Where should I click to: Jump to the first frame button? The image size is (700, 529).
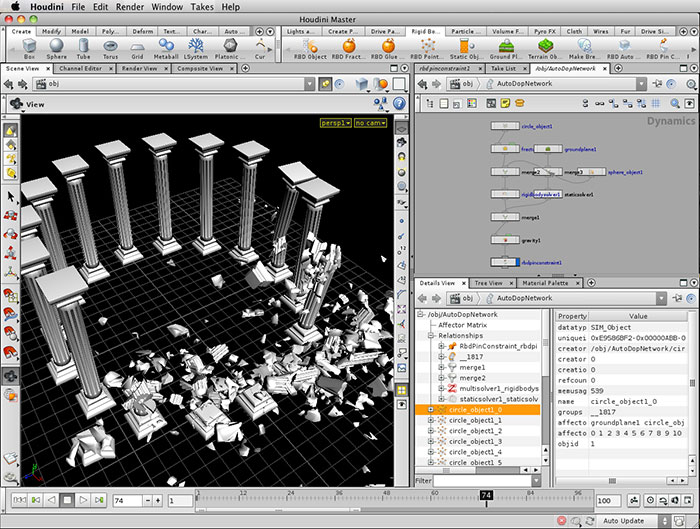(19, 500)
